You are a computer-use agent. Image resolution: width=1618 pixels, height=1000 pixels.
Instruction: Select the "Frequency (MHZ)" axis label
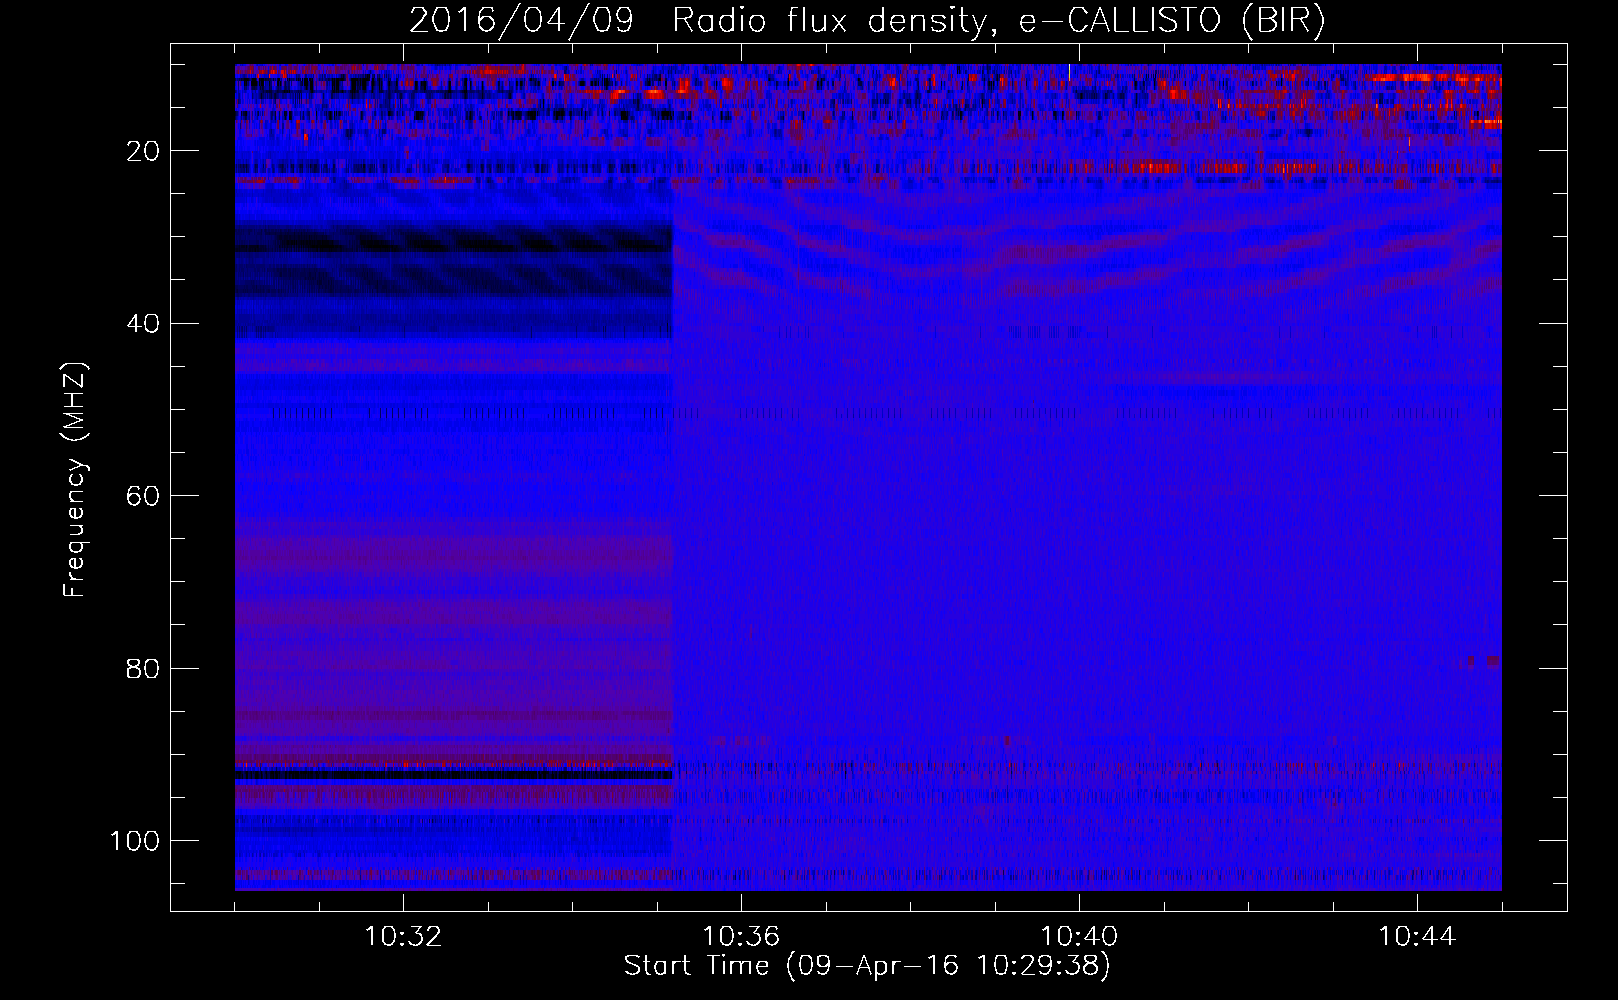(x=75, y=480)
